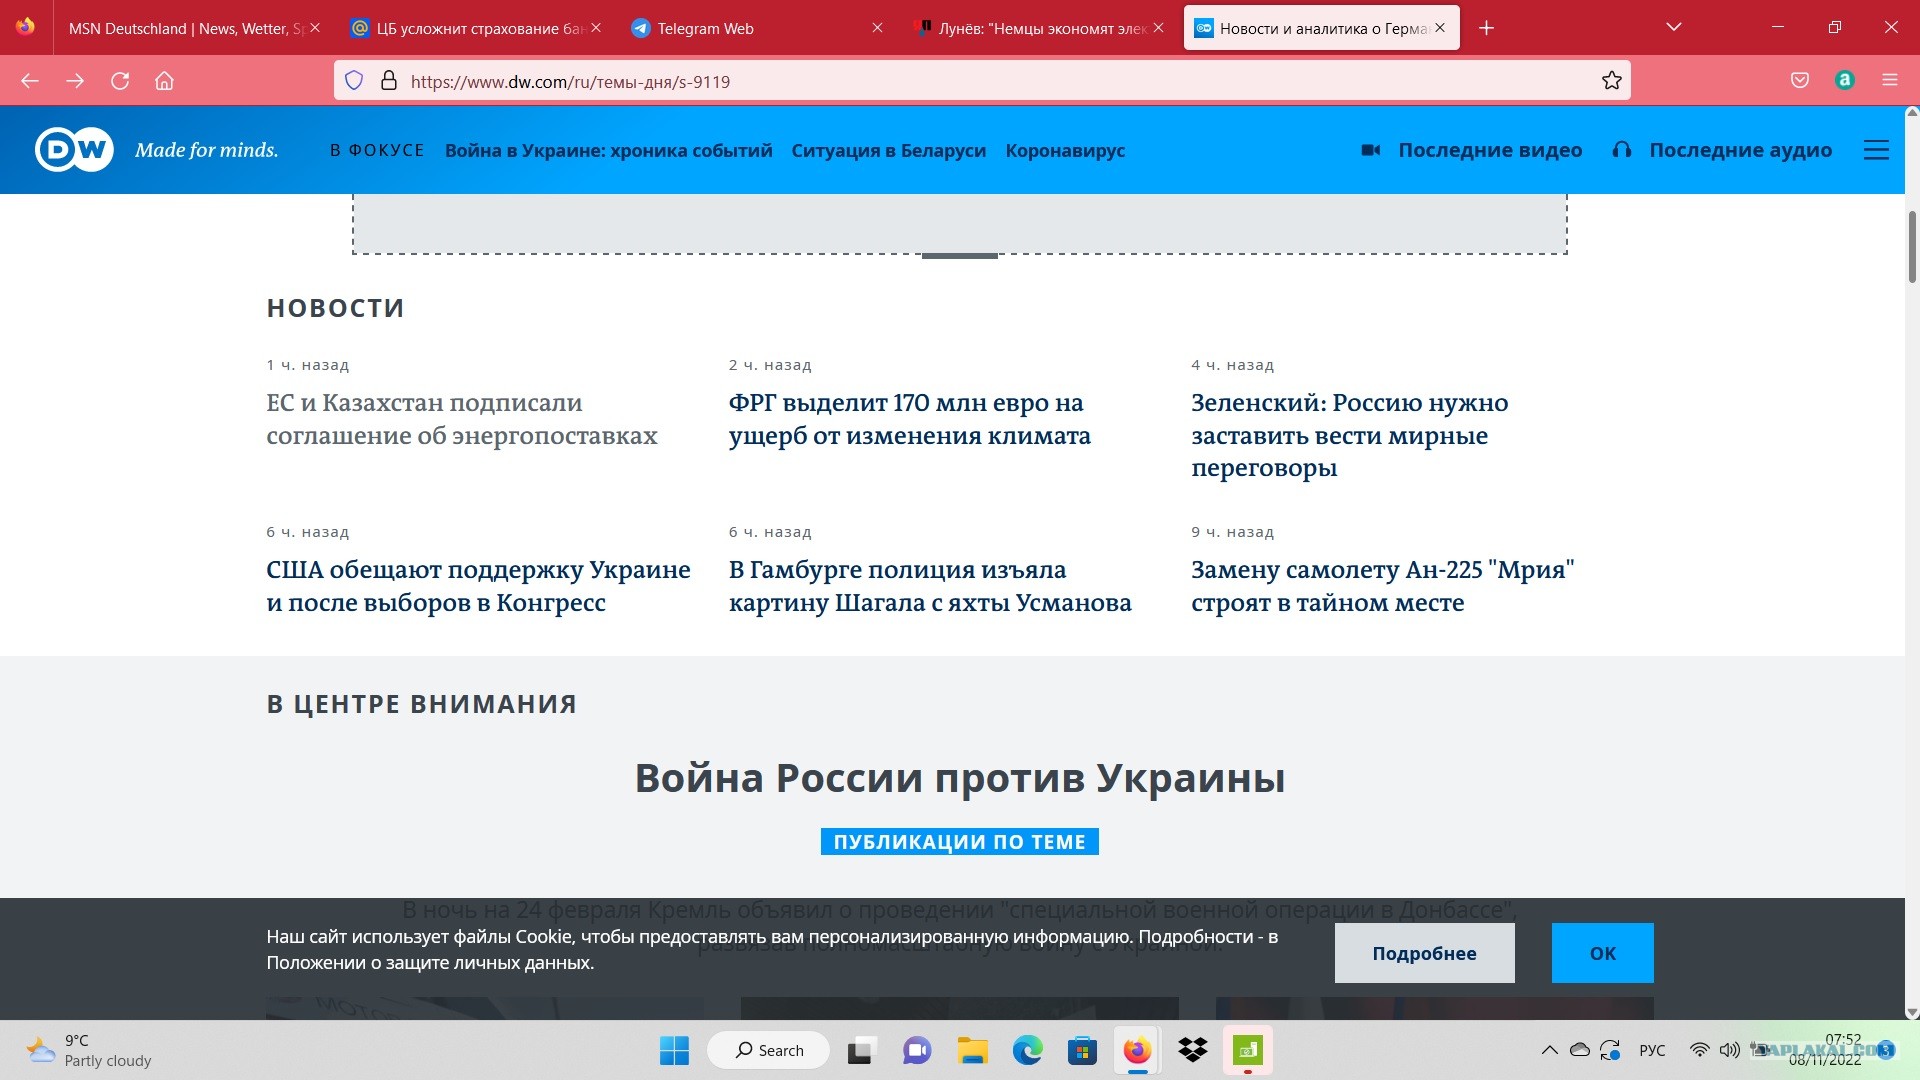This screenshot has height=1080, width=1920.
Task: Open the Firefox View pinned icon
Action: pos(26,27)
